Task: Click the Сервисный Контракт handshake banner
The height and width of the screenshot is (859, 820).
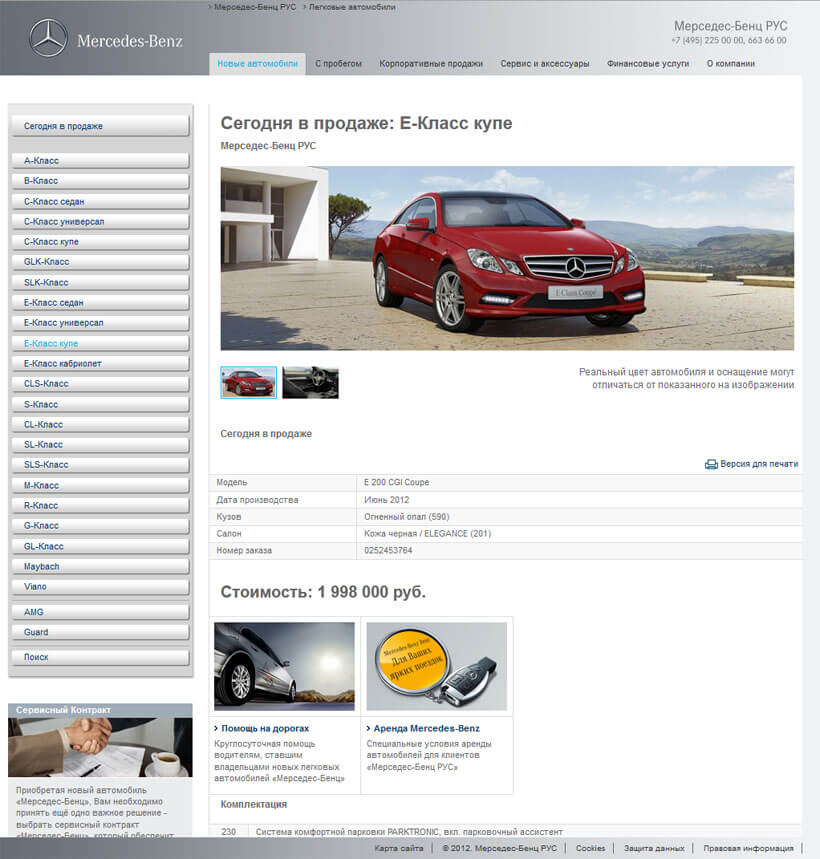Action: coord(100,747)
